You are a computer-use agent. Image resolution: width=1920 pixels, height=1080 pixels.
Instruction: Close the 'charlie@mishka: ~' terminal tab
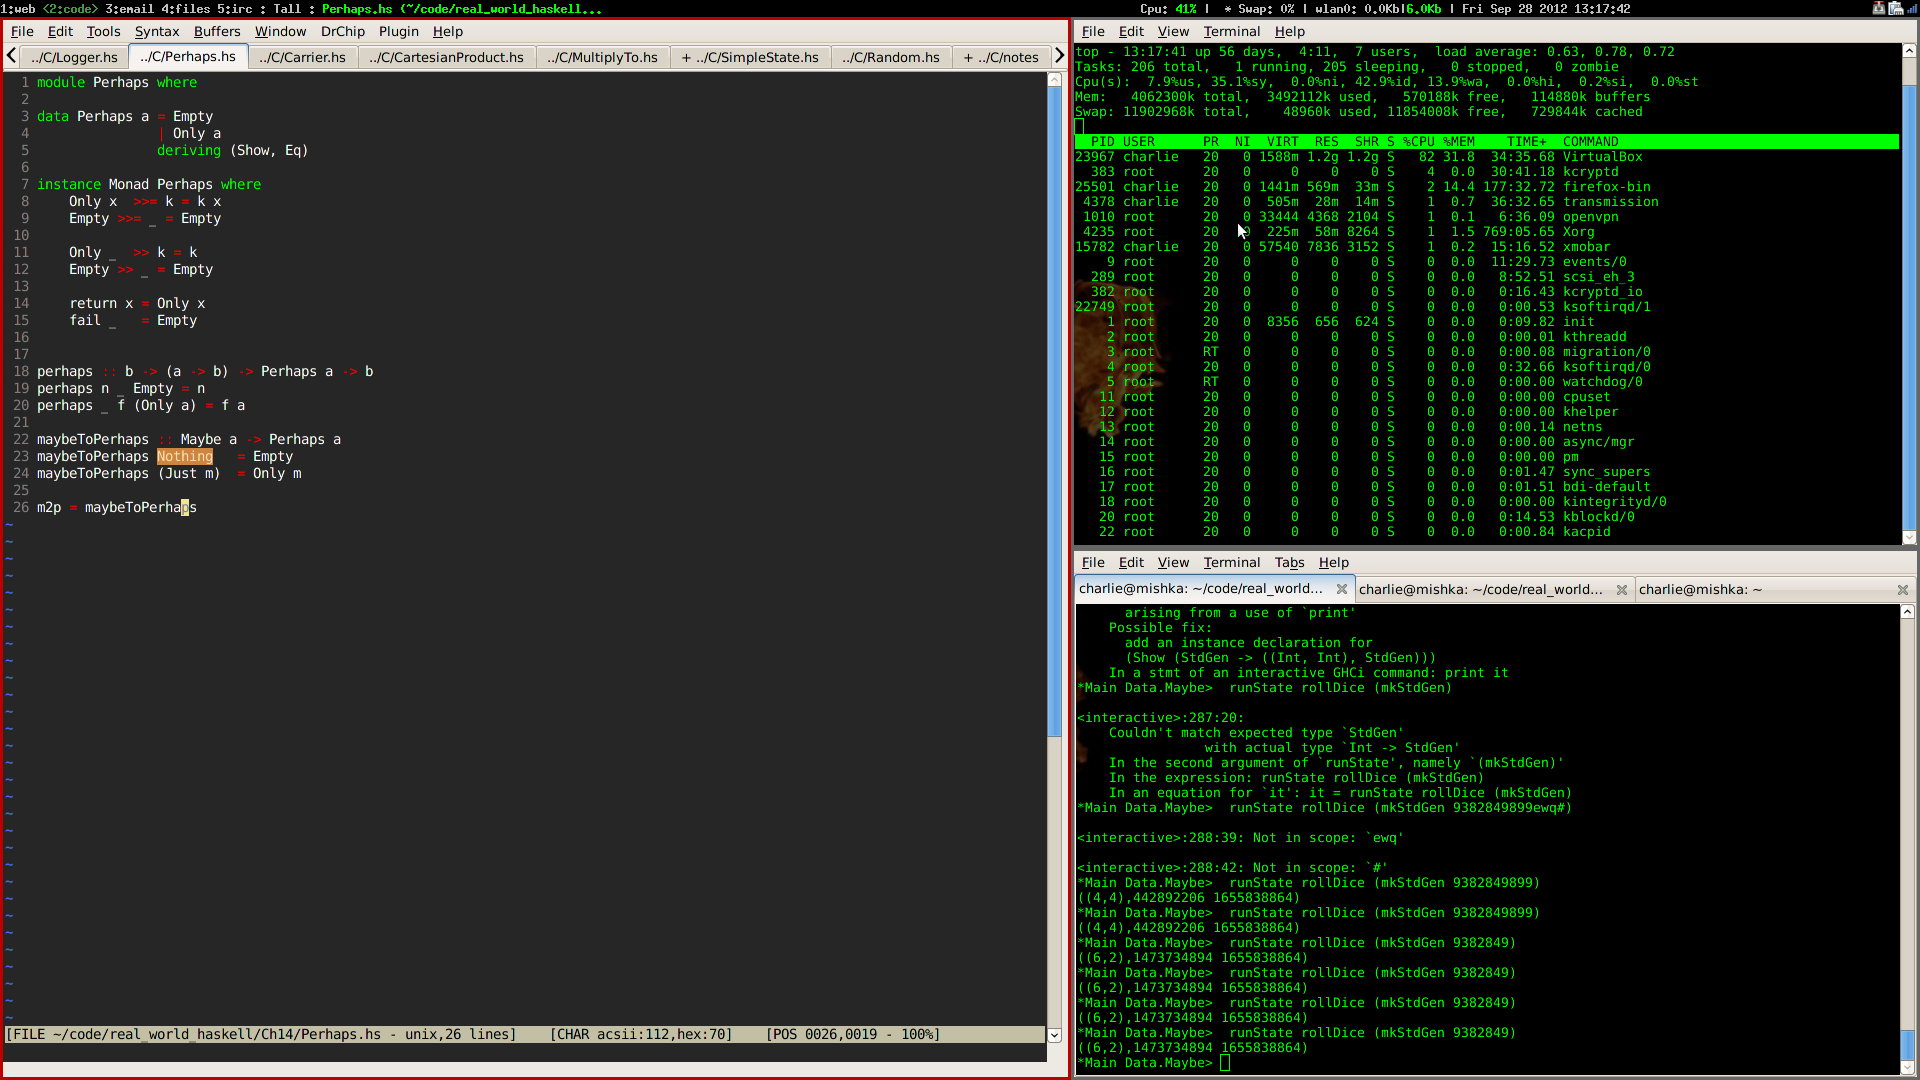click(1902, 590)
